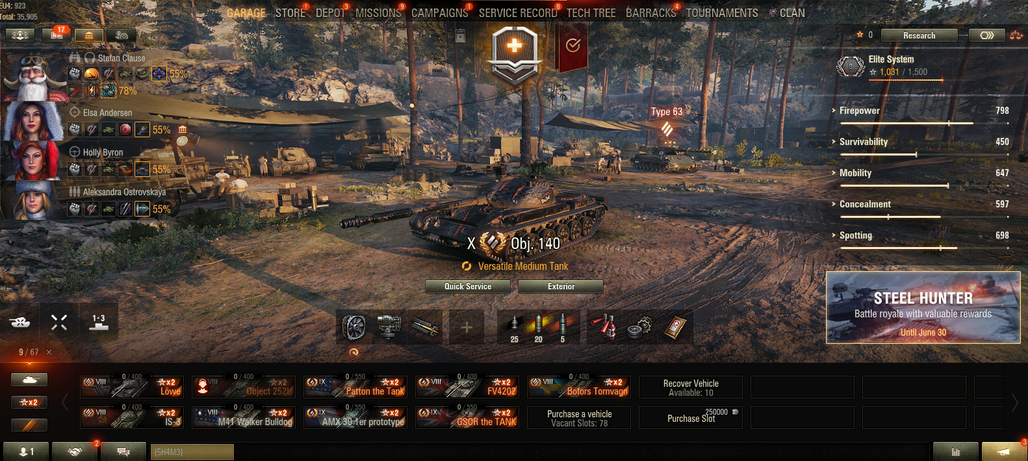Click the Research button
Screen dimensions: 1028x461
click(x=919, y=35)
